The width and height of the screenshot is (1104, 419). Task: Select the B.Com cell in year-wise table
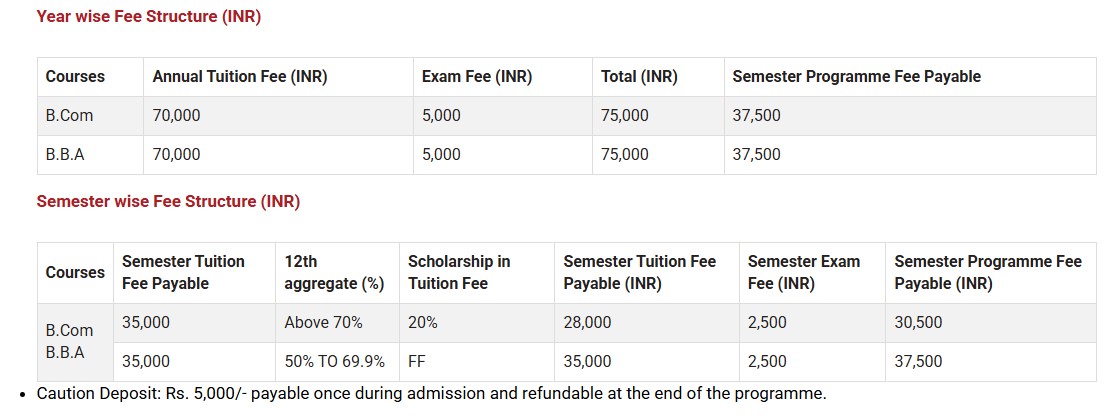pyautogui.click(x=69, y=116)
